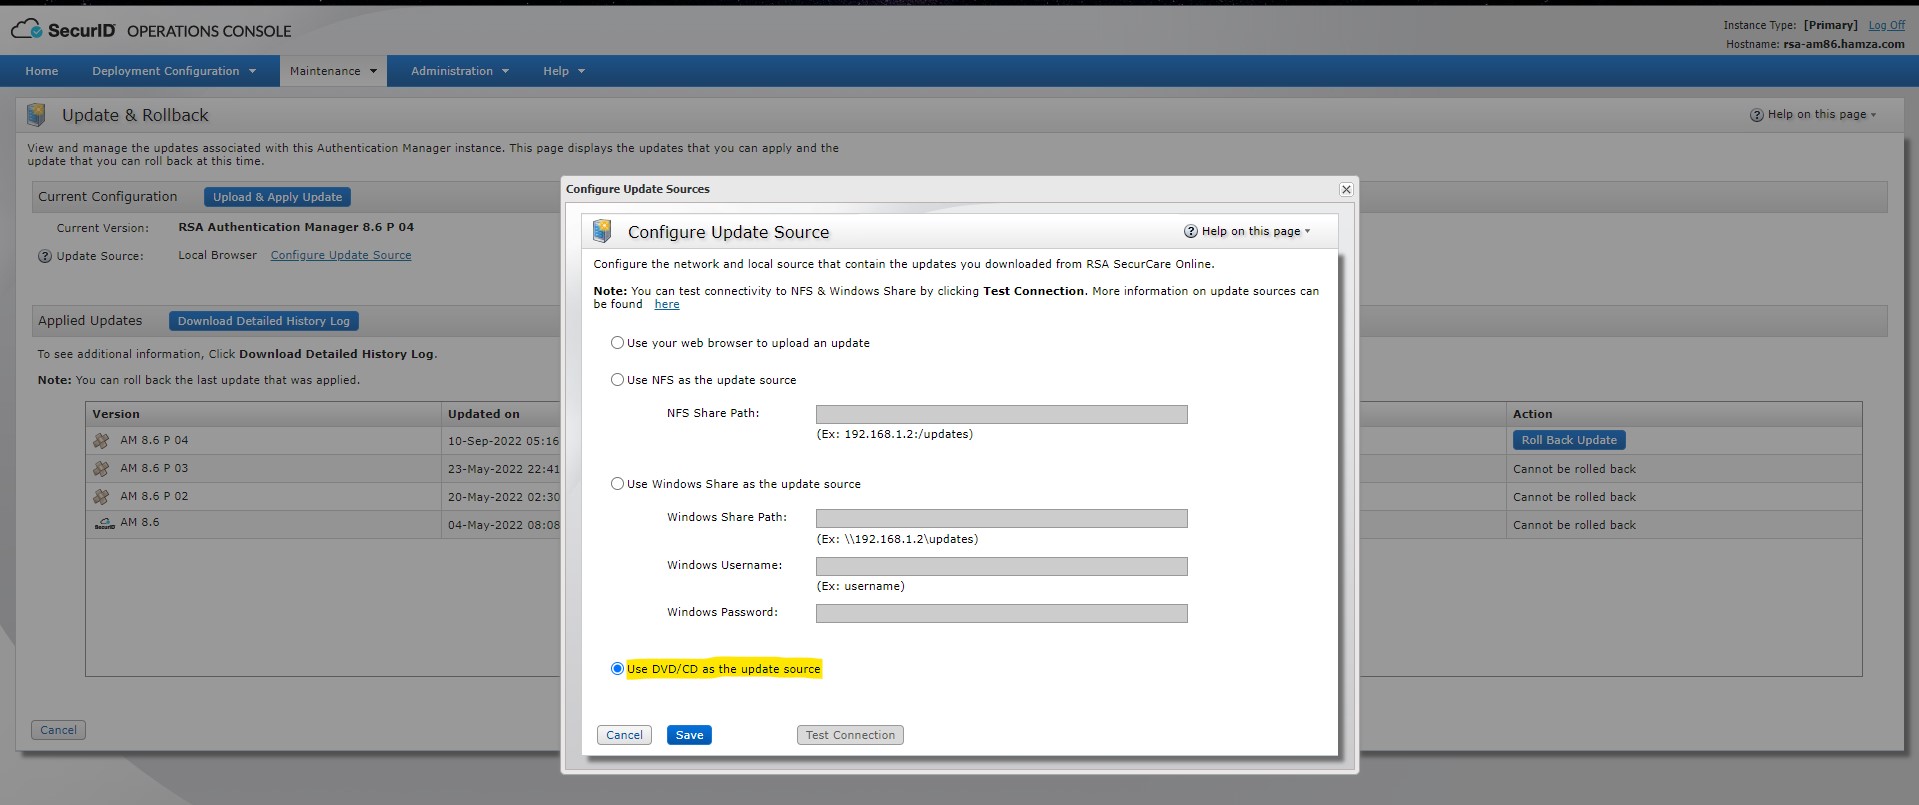Click the Windows Password input field
The height and width of the screenshot is (805, 1919).
point(1001,613)
